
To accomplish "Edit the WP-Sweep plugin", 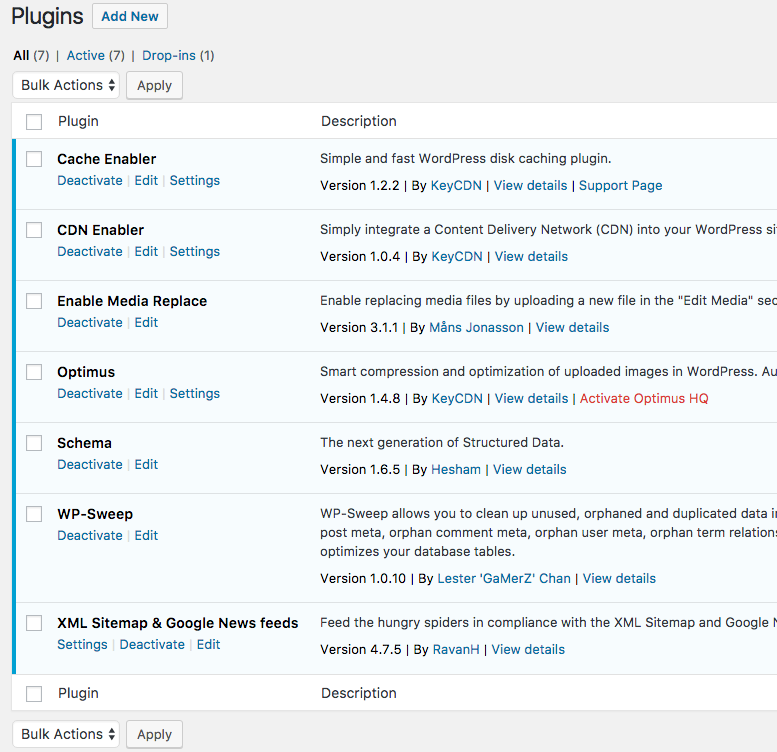I will 146,536.
